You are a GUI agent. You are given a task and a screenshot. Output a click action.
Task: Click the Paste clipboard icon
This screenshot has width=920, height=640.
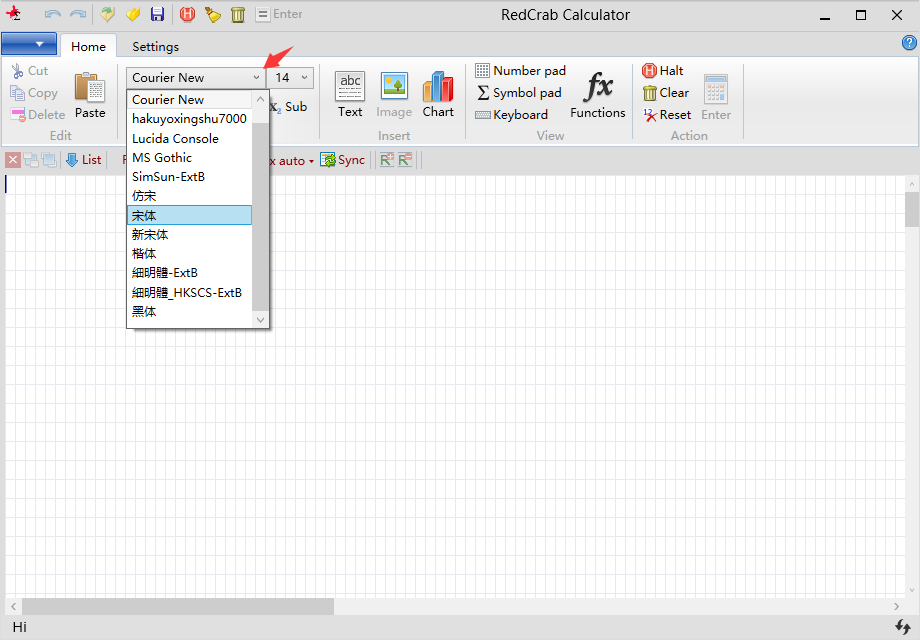click(90, 95)
